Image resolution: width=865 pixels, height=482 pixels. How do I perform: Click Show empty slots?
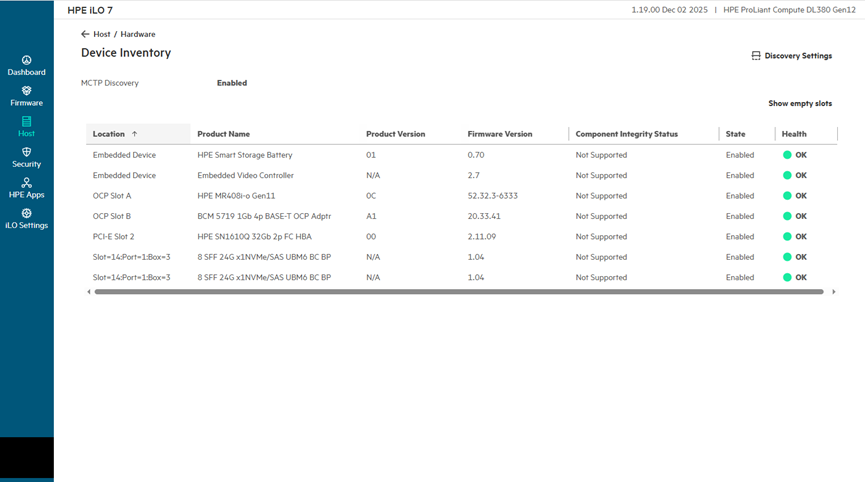click(799, 103)
